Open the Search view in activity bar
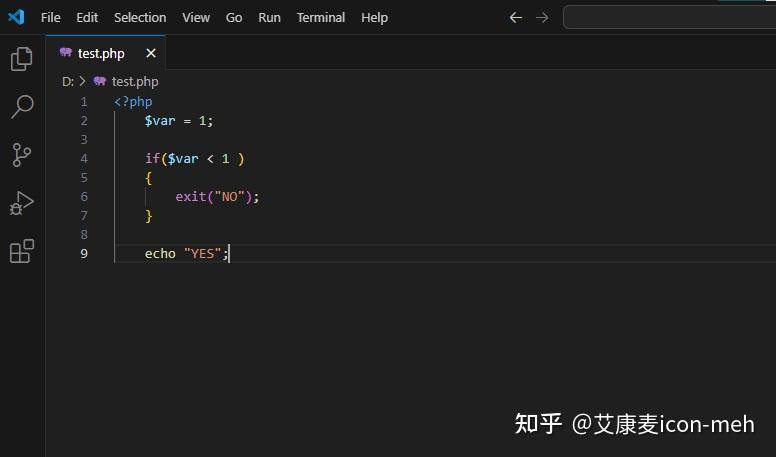776x457 pixels. point(22,106)
